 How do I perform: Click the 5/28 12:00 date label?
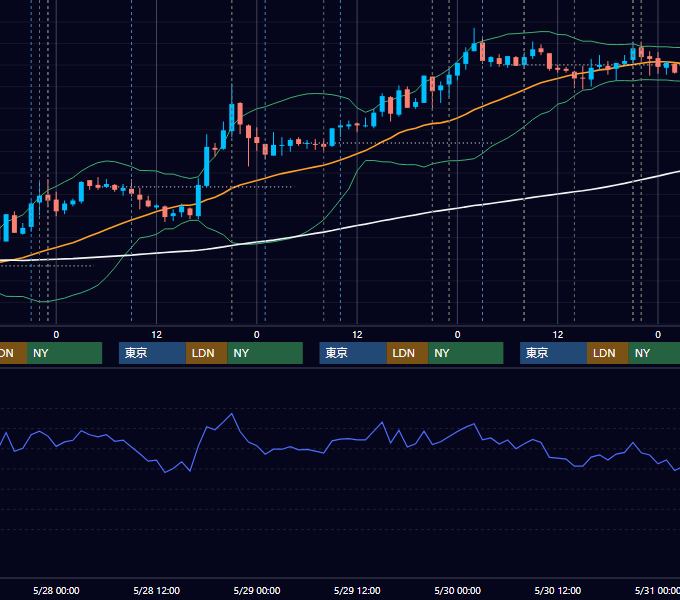tap(157, 590)
